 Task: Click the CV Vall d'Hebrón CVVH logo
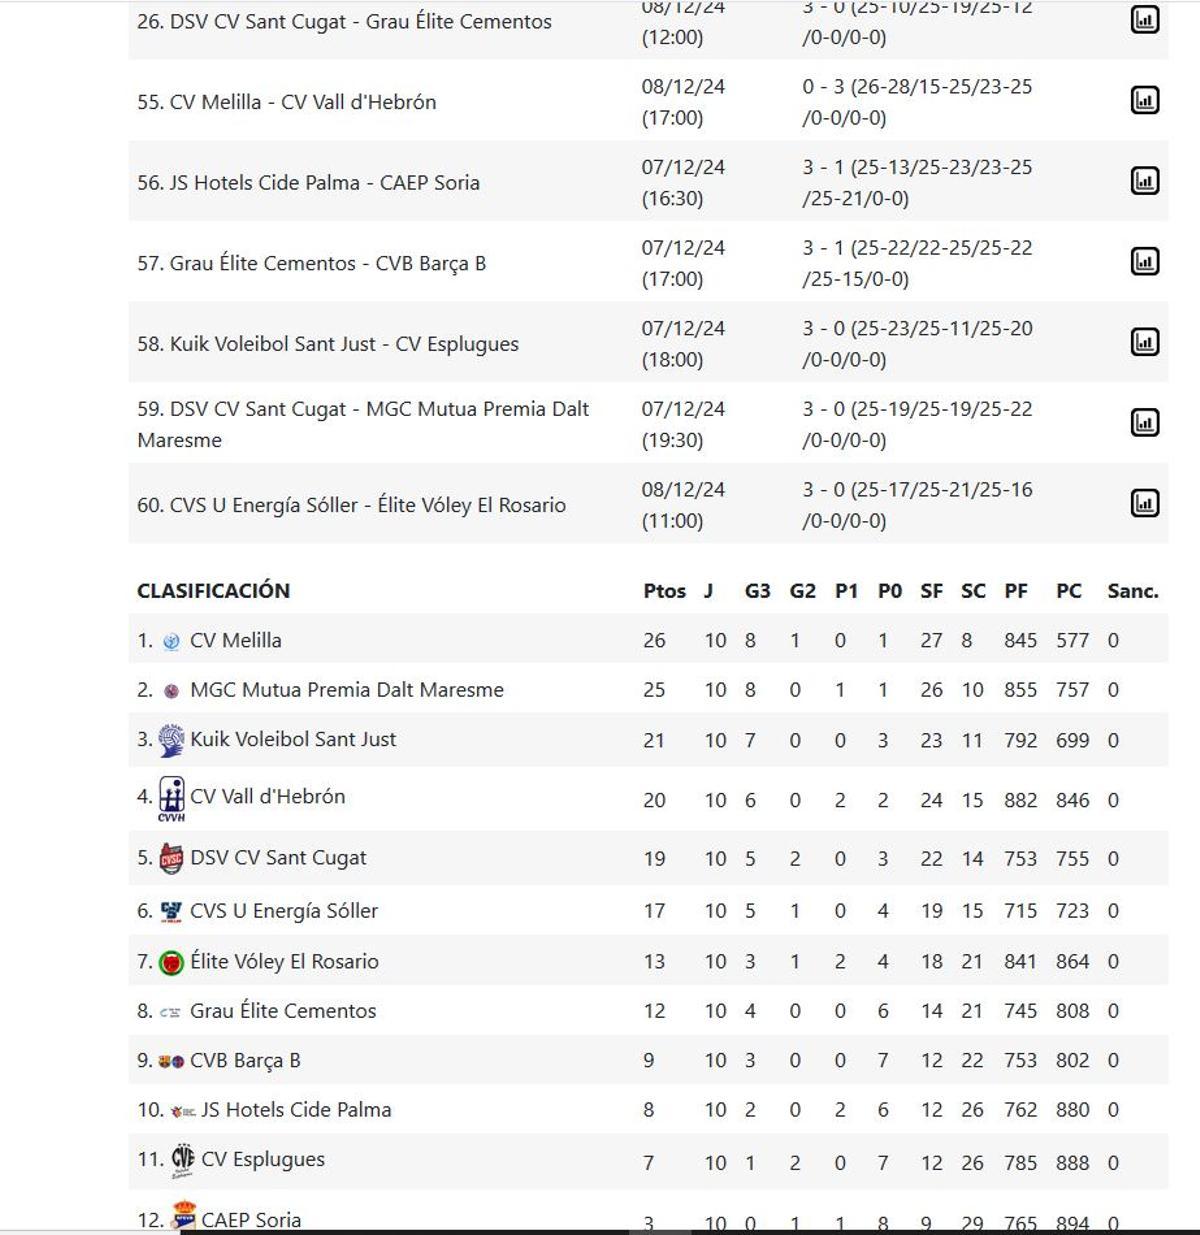pos(172,797)
